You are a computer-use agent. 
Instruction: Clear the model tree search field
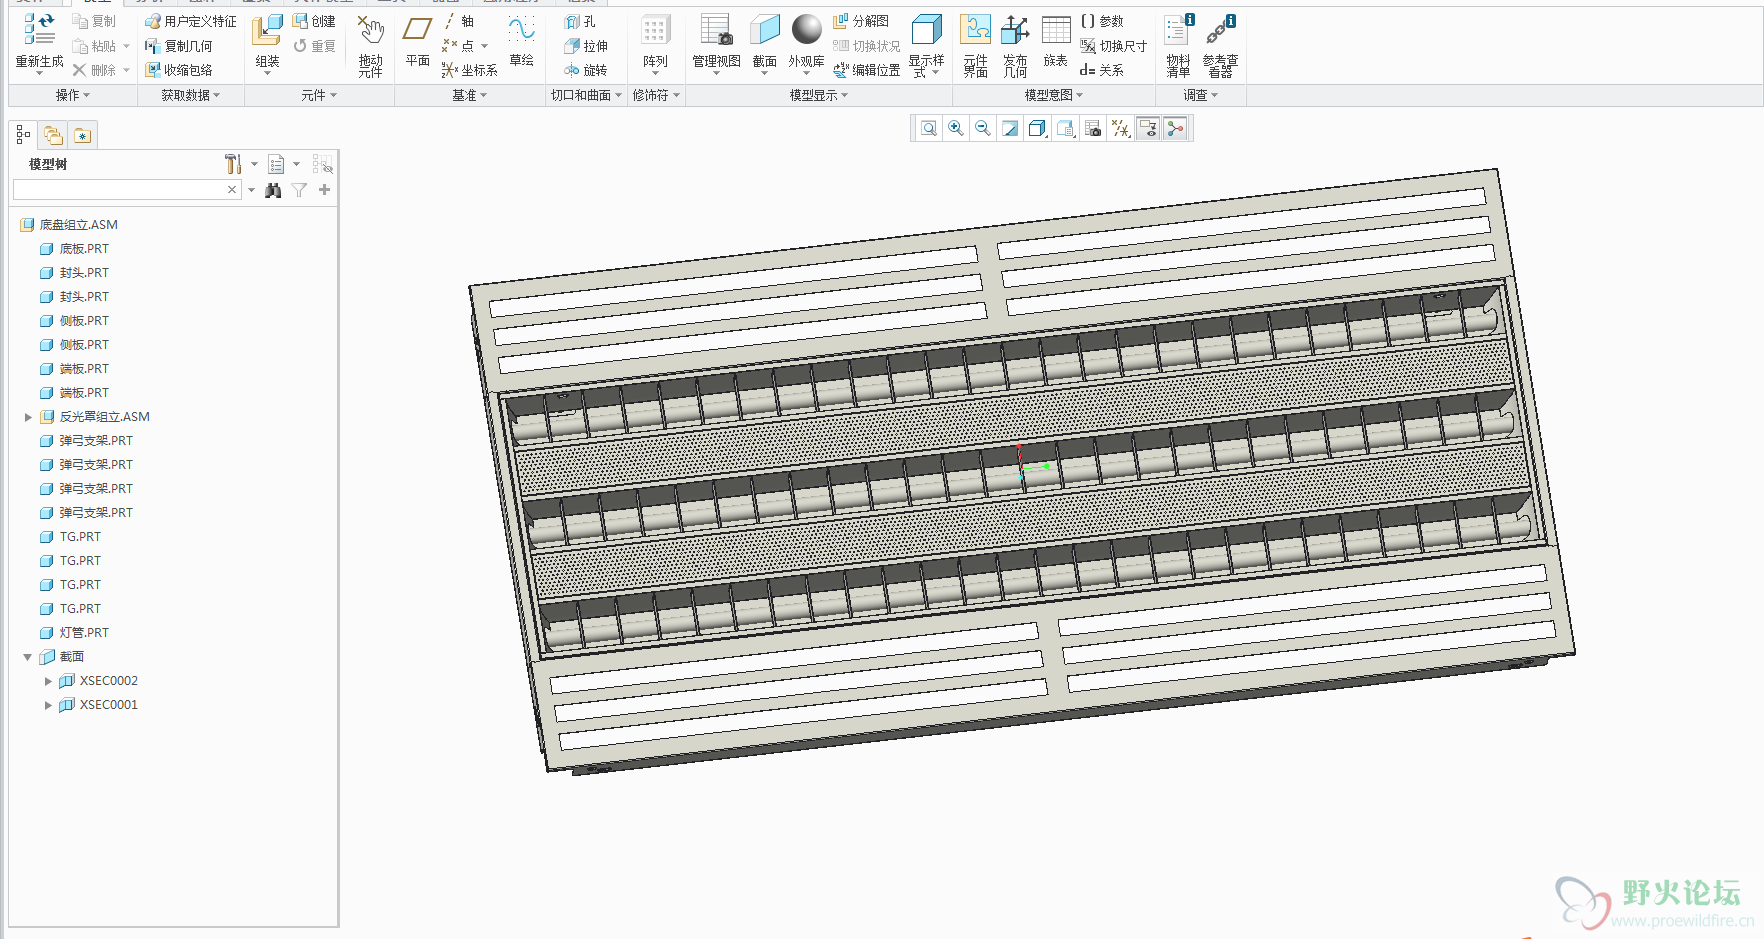pyautogui.click(x=232, y=190)
